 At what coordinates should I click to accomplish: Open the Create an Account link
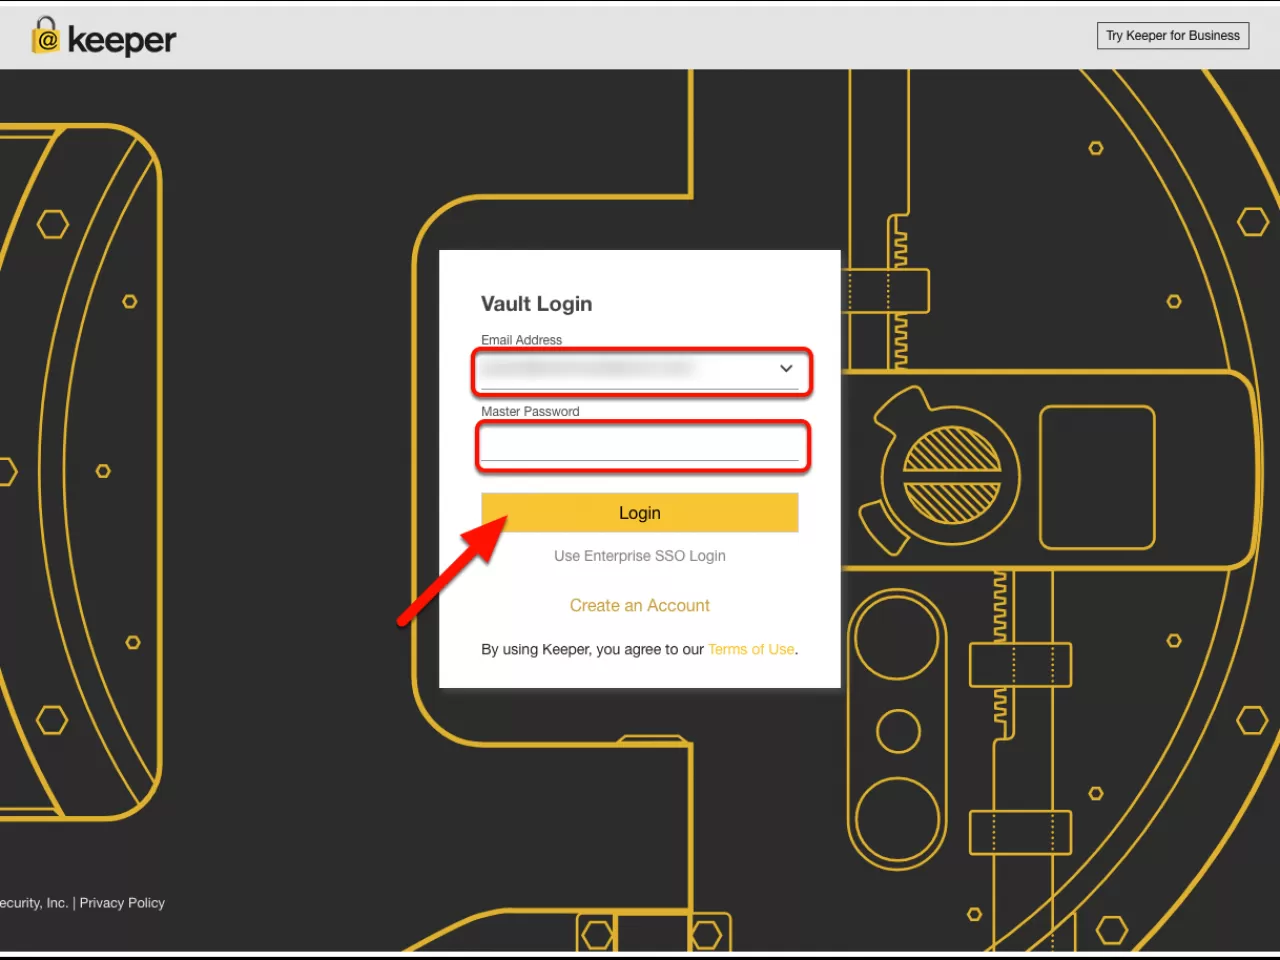640,606
